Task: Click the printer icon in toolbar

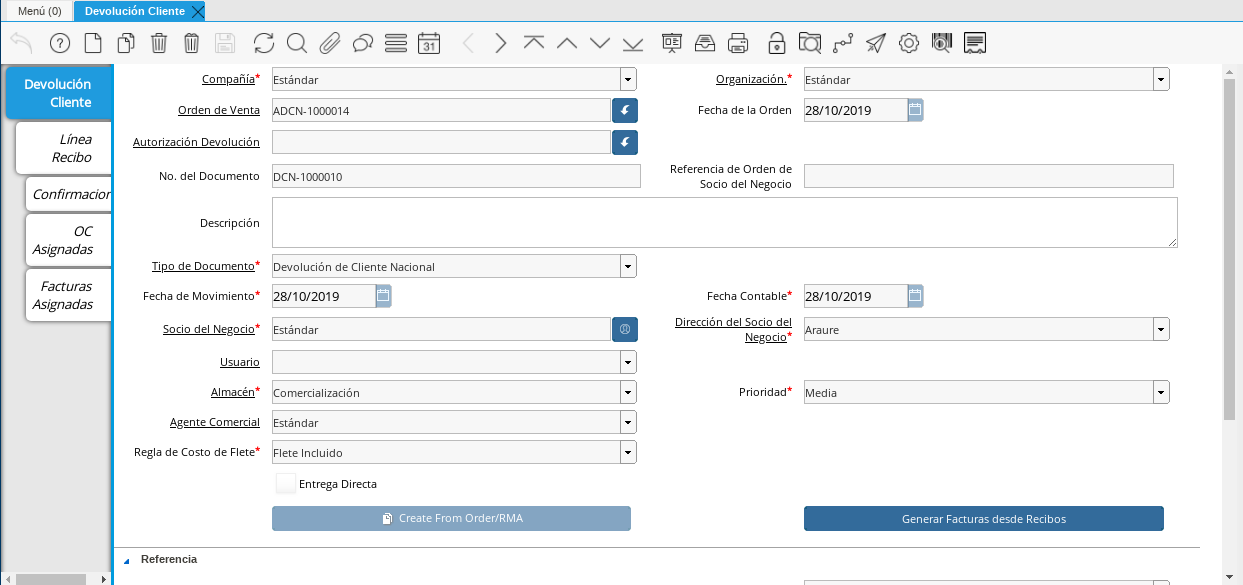Action: (x=738, y=43)
